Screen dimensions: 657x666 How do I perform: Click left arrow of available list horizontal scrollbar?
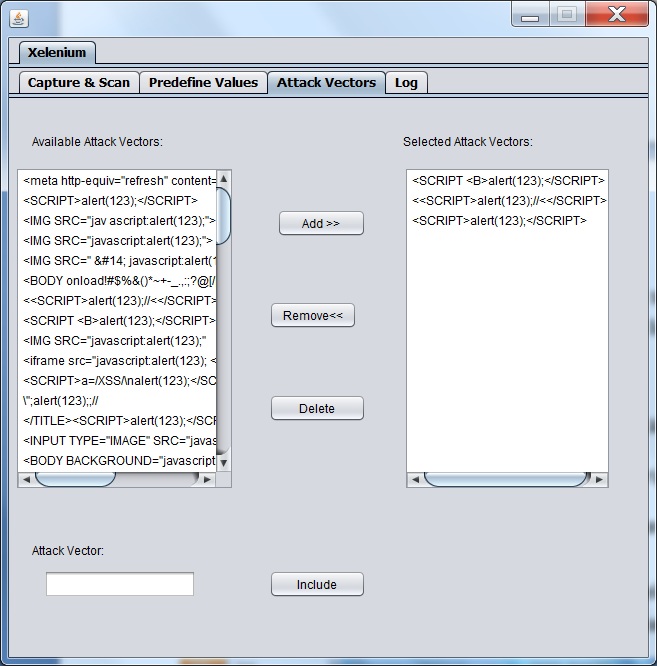coord(26,480)
